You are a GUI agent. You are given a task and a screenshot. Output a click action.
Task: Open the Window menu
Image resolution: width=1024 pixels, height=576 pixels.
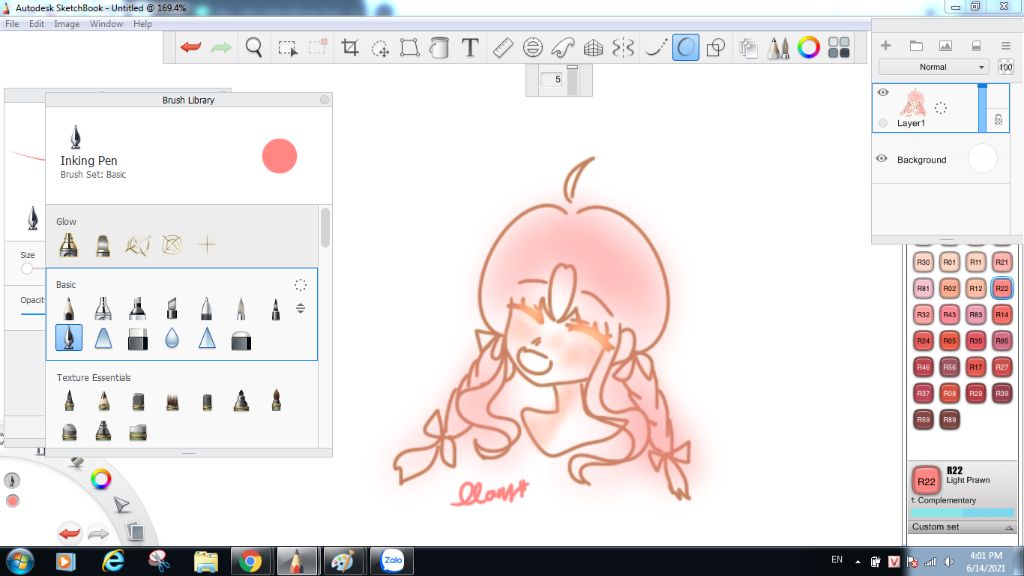[106, 24]
